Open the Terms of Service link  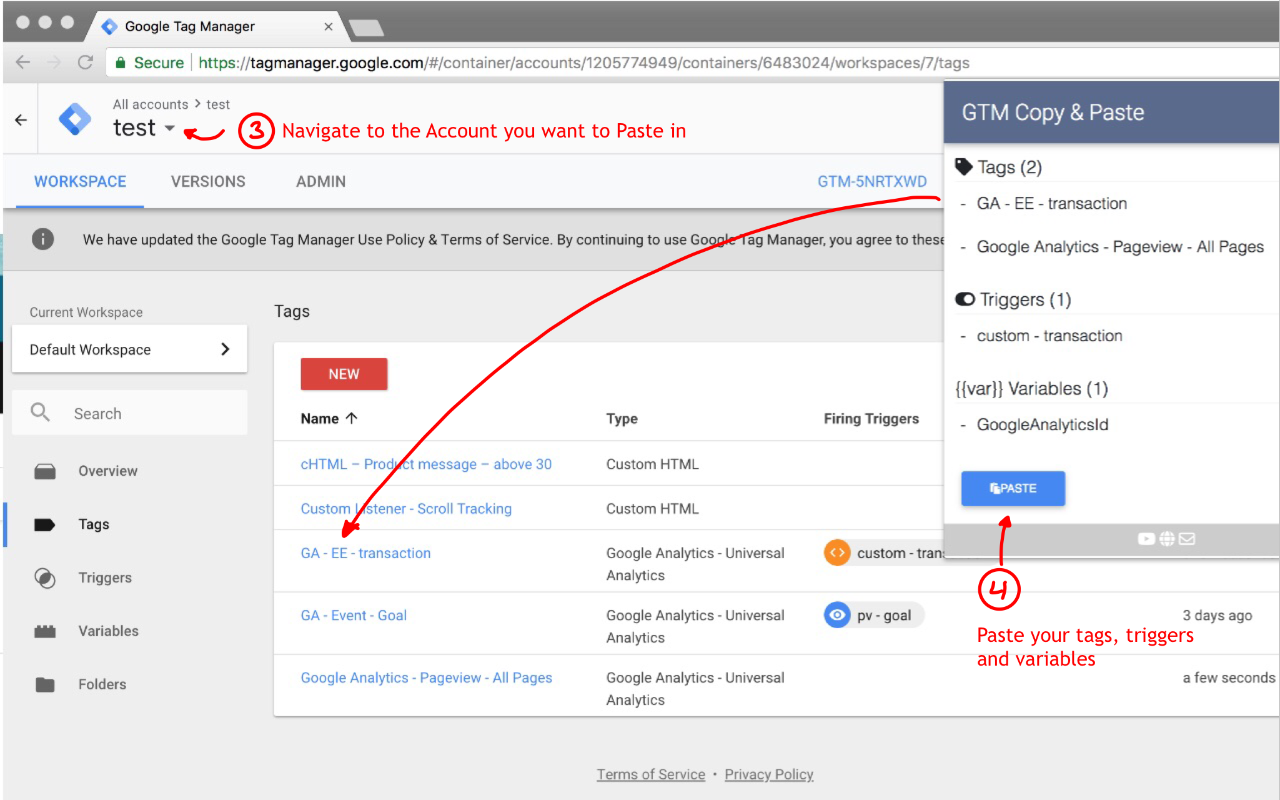(x=651, y=774)
